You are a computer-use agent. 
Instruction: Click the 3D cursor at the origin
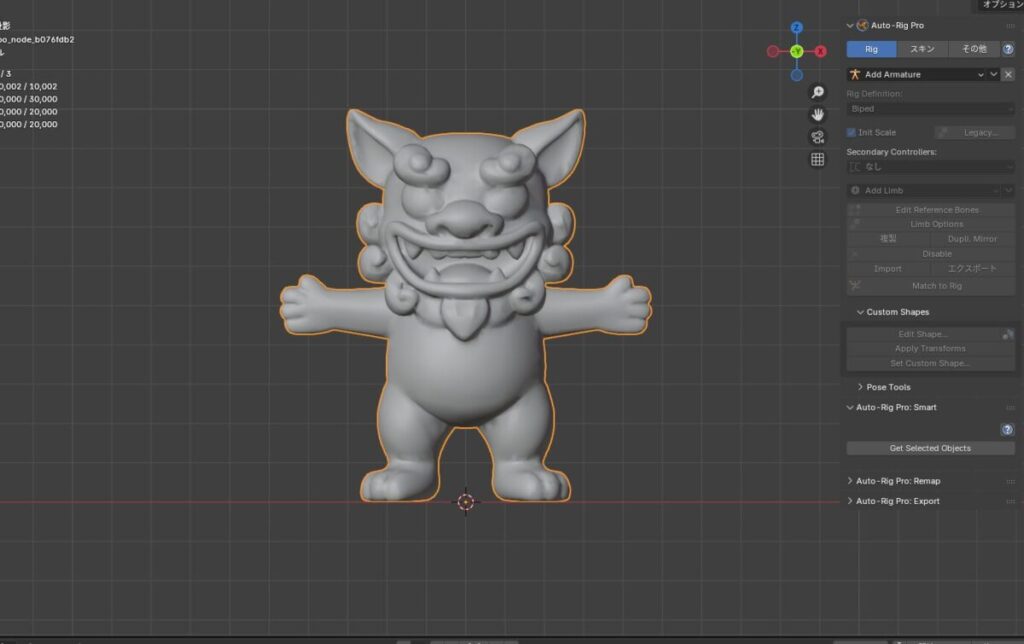pos(466,502)
